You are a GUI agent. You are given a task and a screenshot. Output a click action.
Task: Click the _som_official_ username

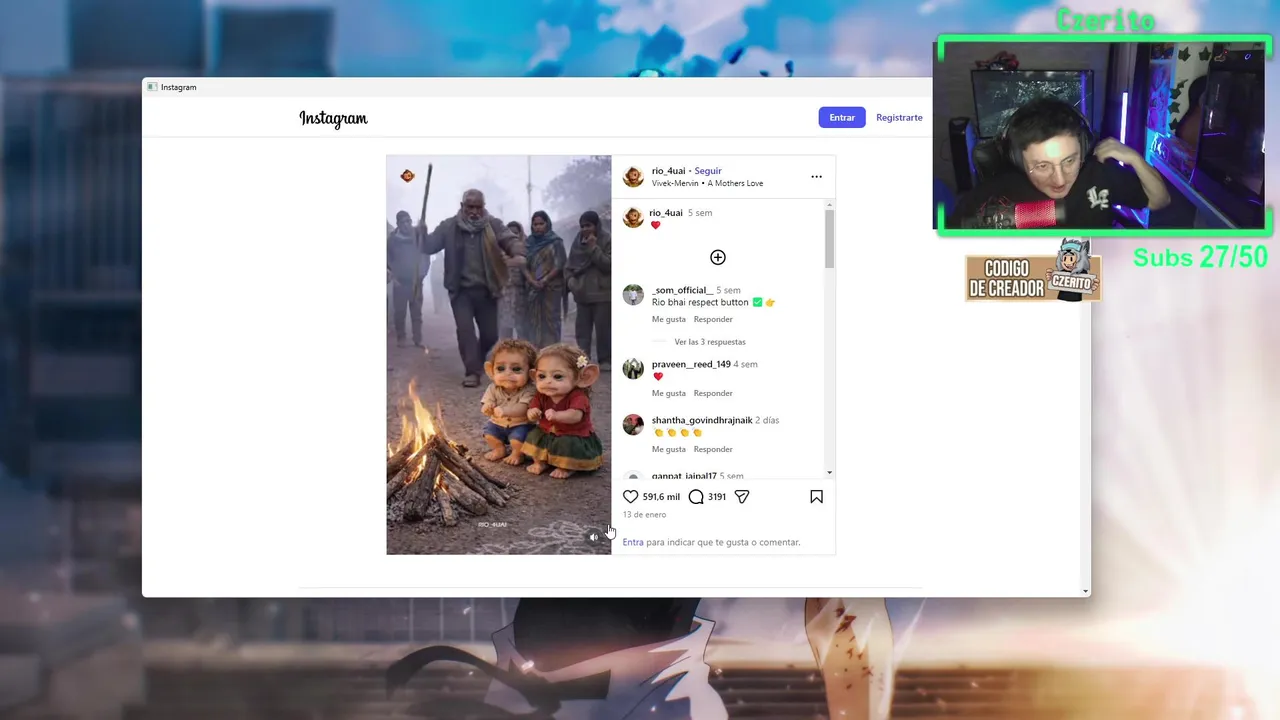(682, 290)
